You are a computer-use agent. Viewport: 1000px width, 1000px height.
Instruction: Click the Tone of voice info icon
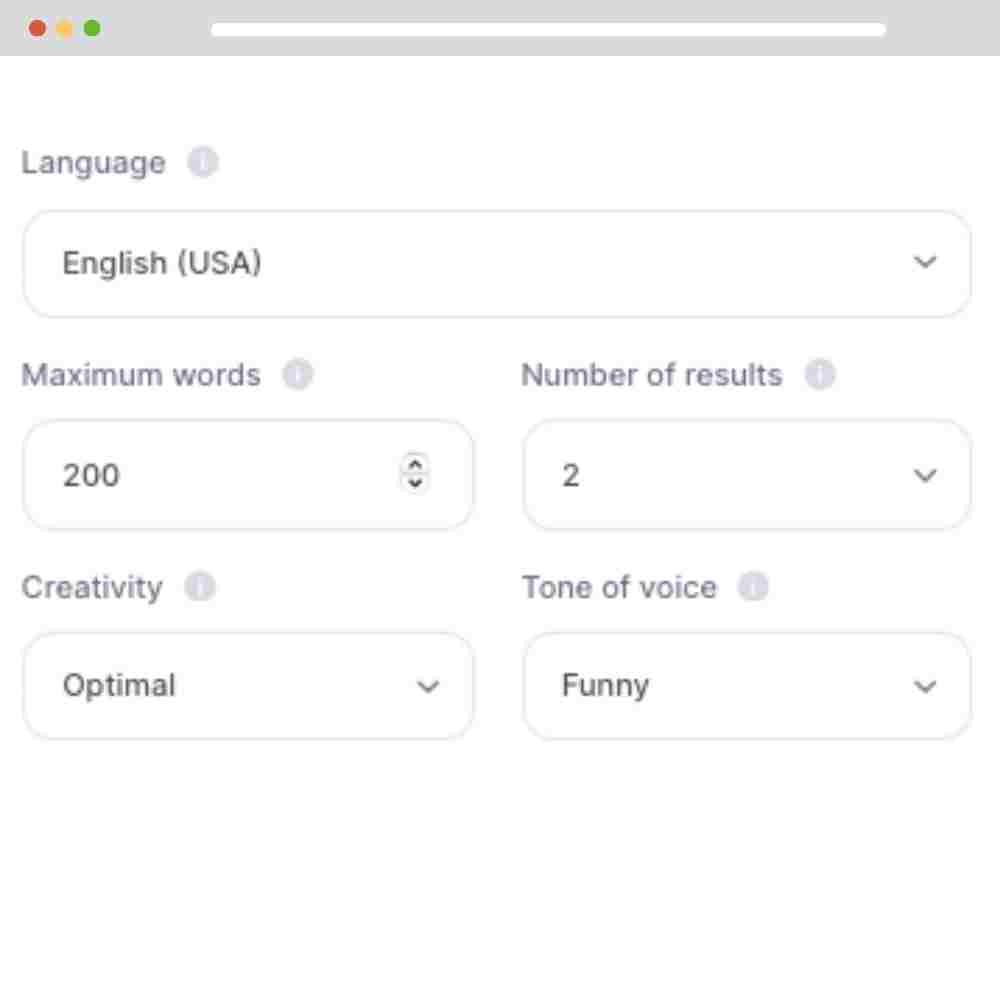coord(752,587)
